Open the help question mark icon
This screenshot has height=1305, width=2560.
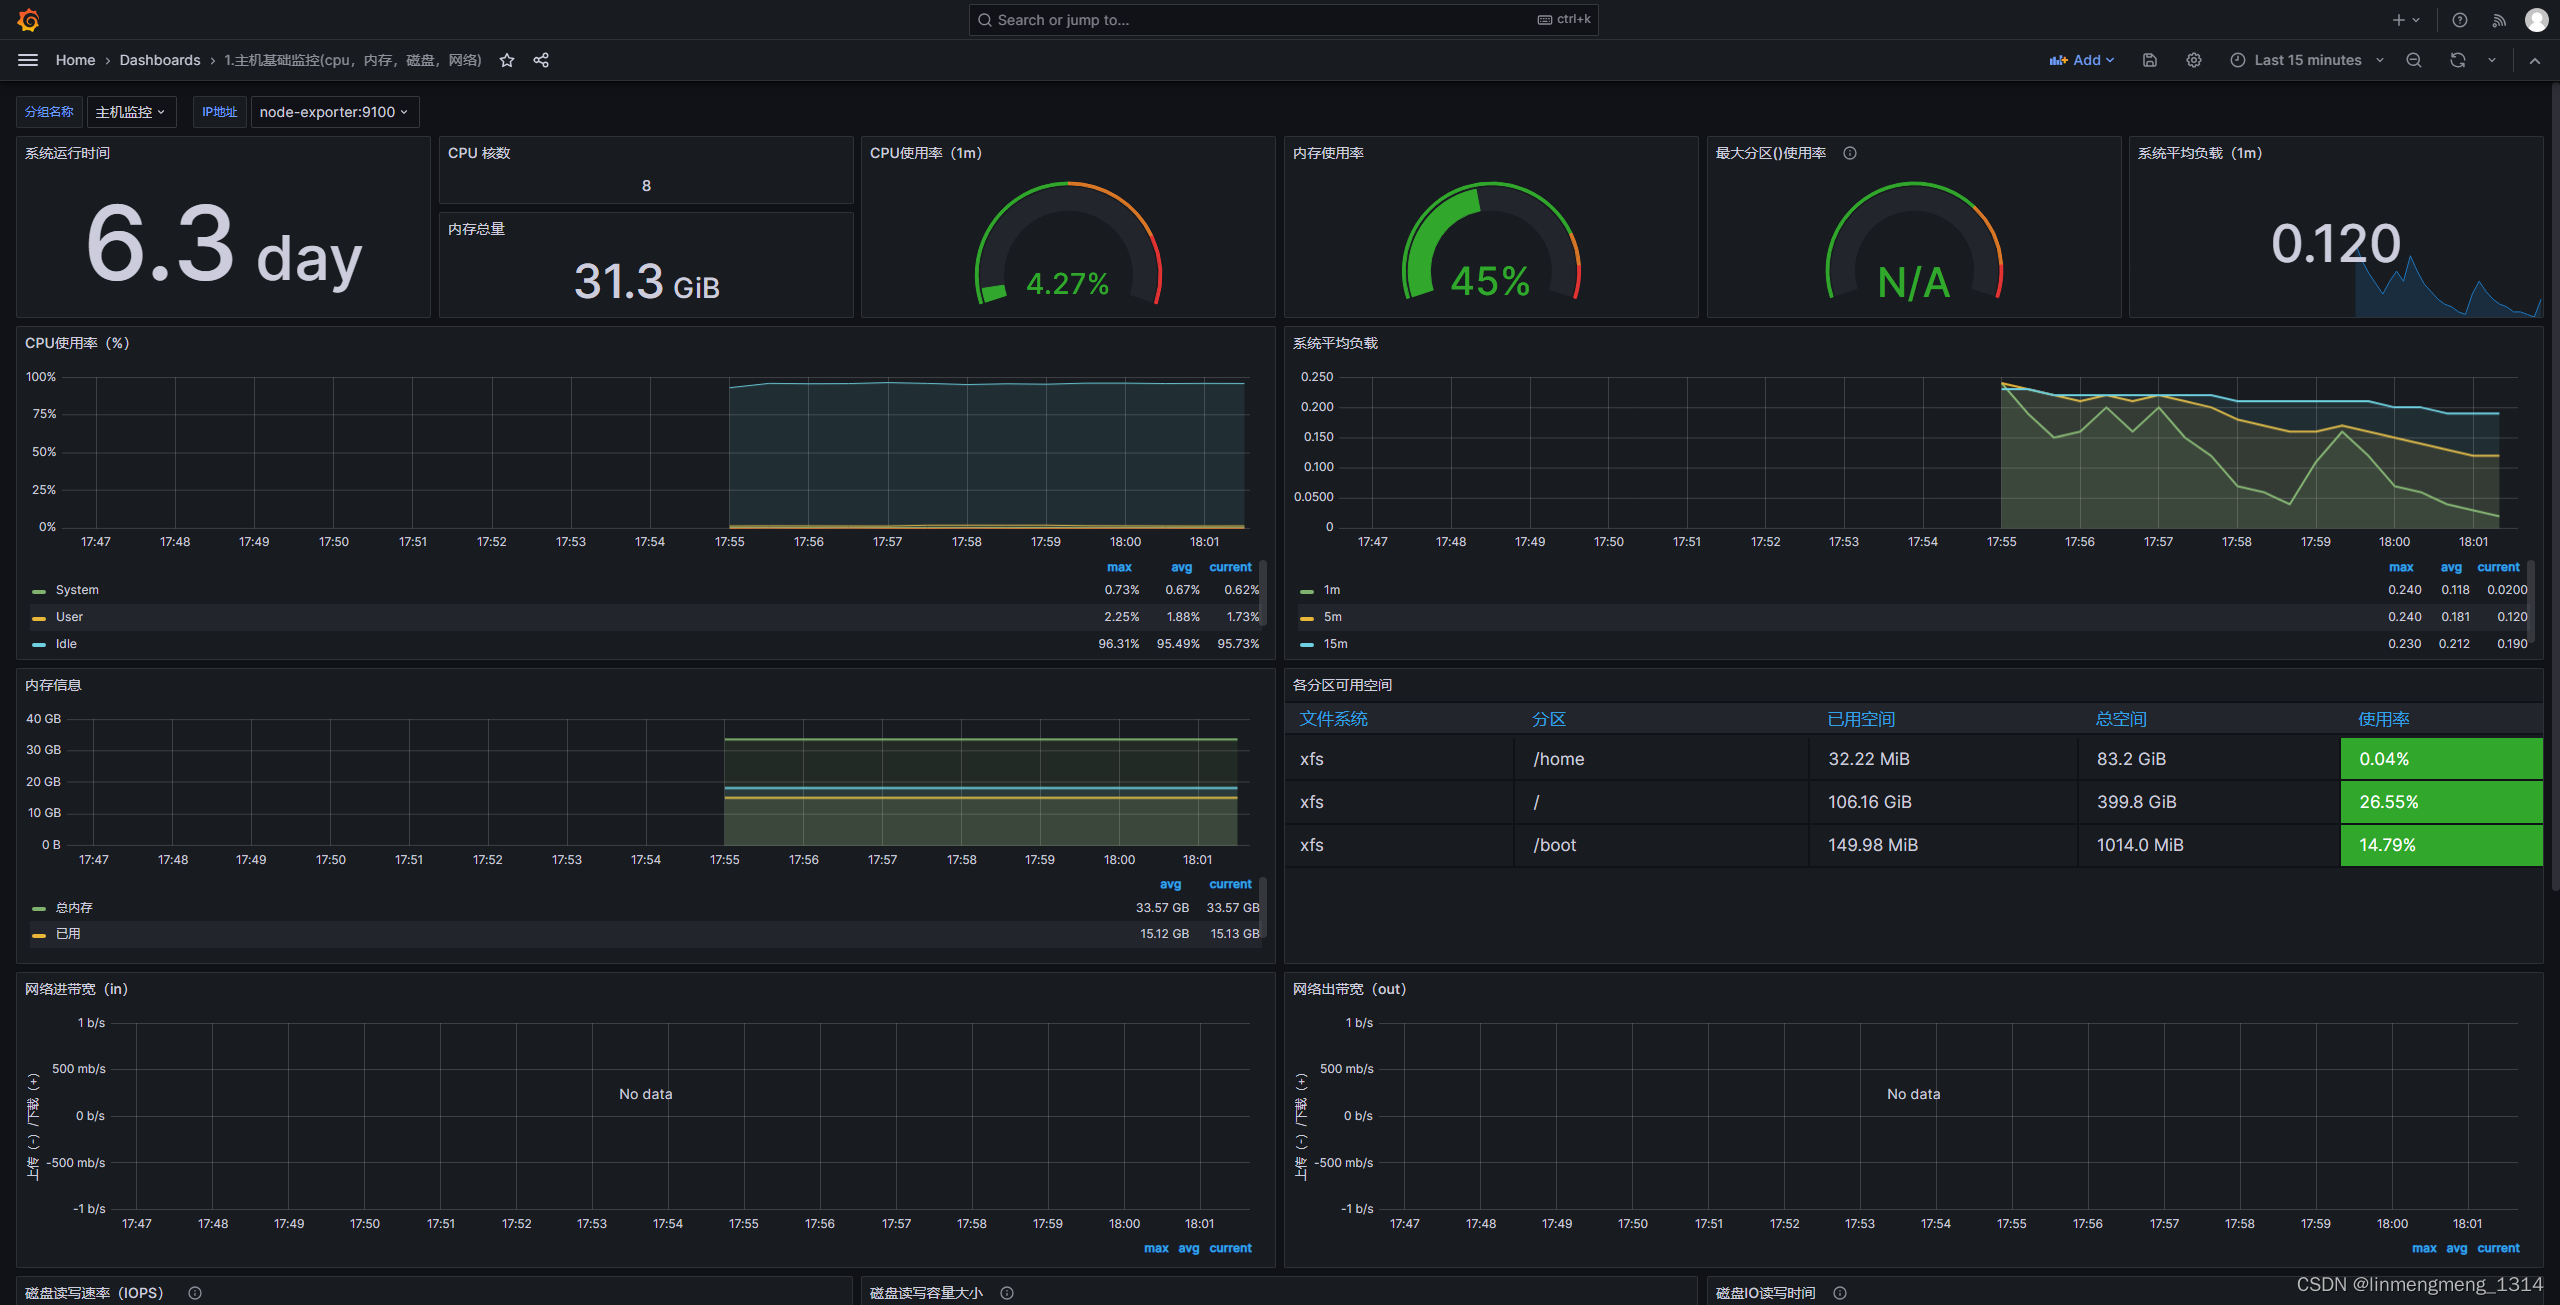(x=2460, y=20)
